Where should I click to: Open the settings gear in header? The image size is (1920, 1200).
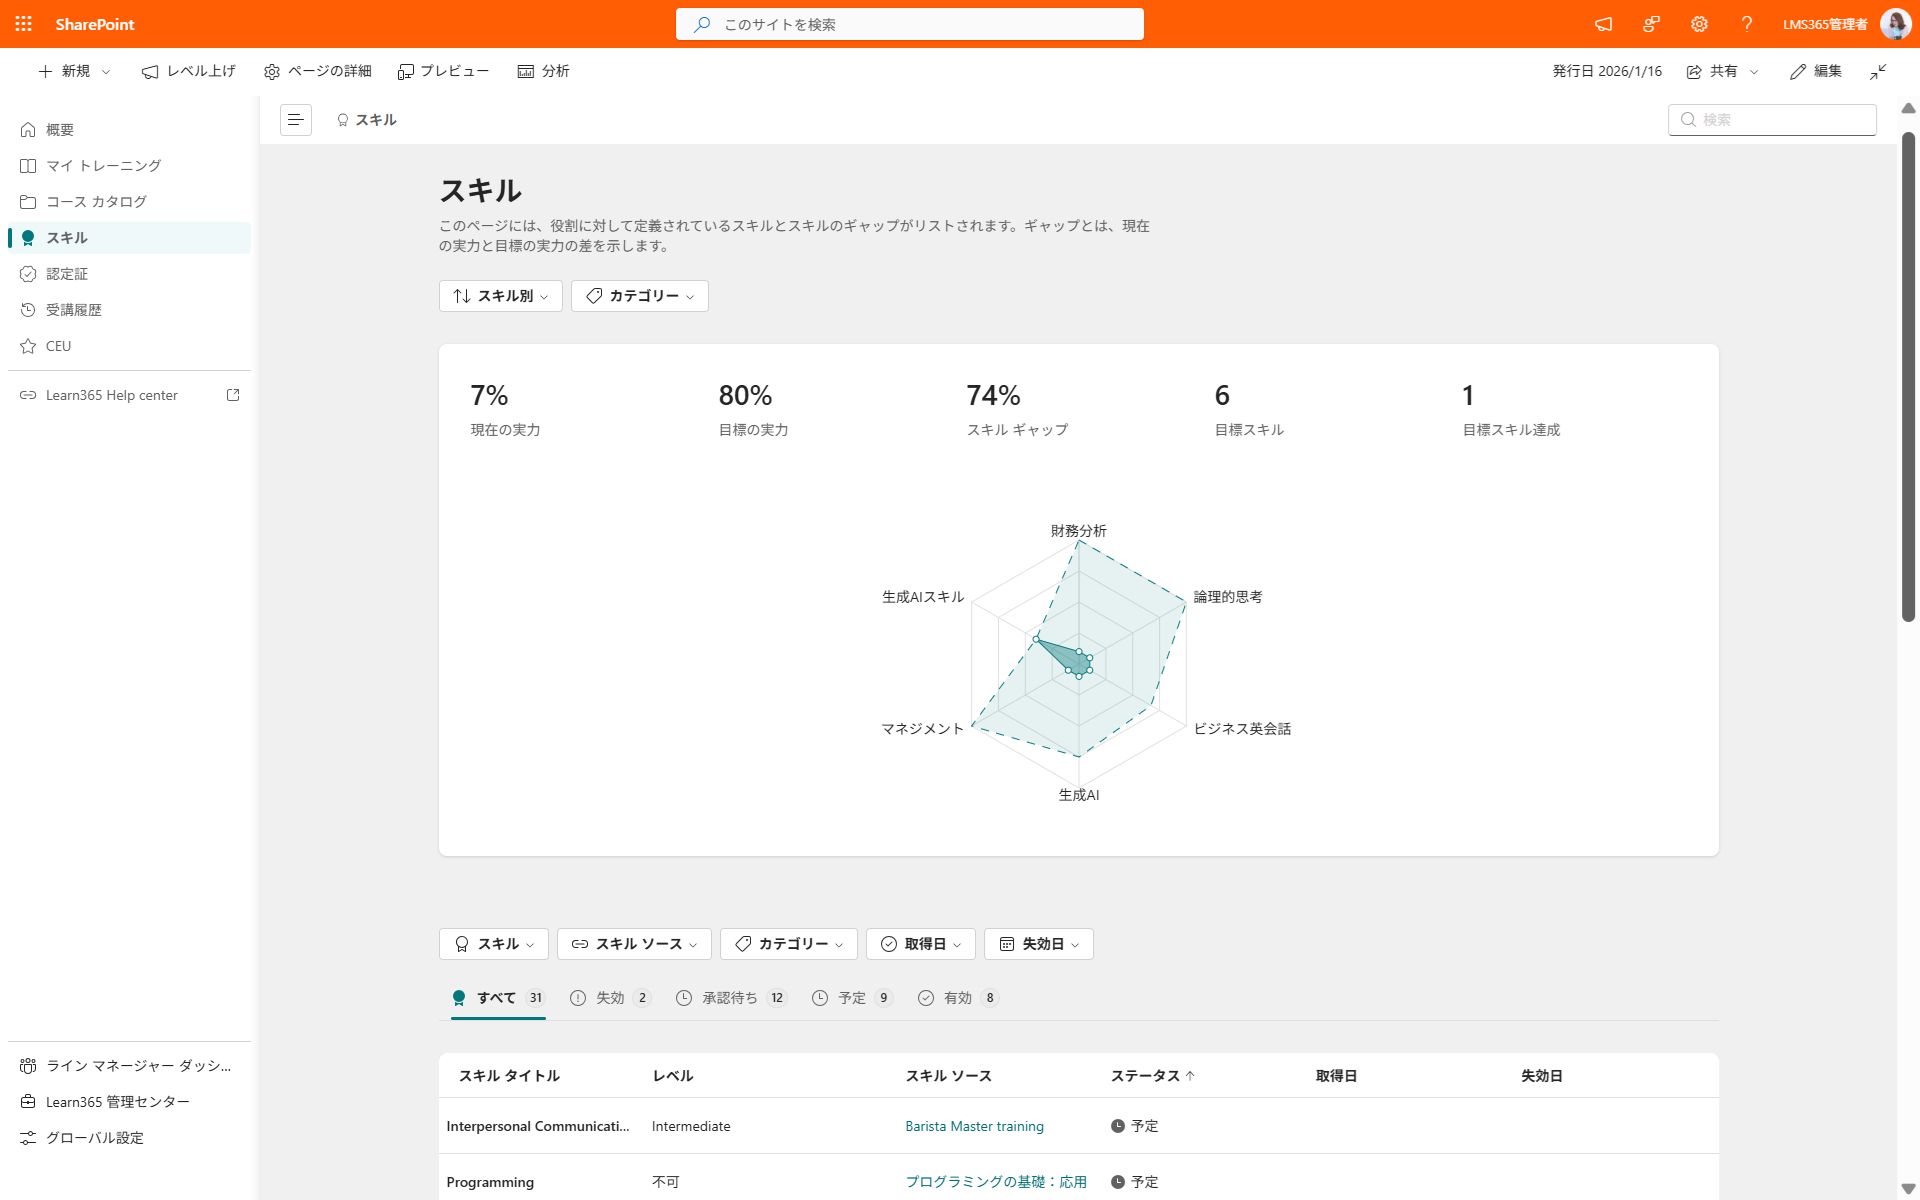pyautogui.click(x=1699, y=24)
